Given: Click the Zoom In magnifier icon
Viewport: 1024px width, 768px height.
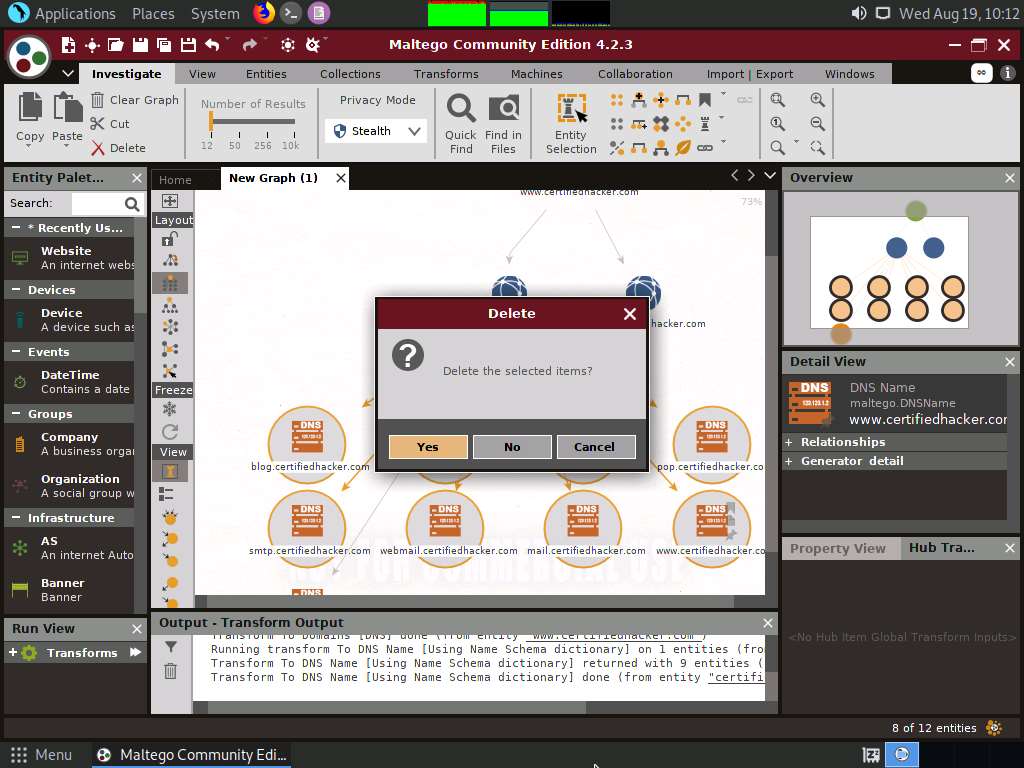Looking at the screenshot, I should click(817, 100).
